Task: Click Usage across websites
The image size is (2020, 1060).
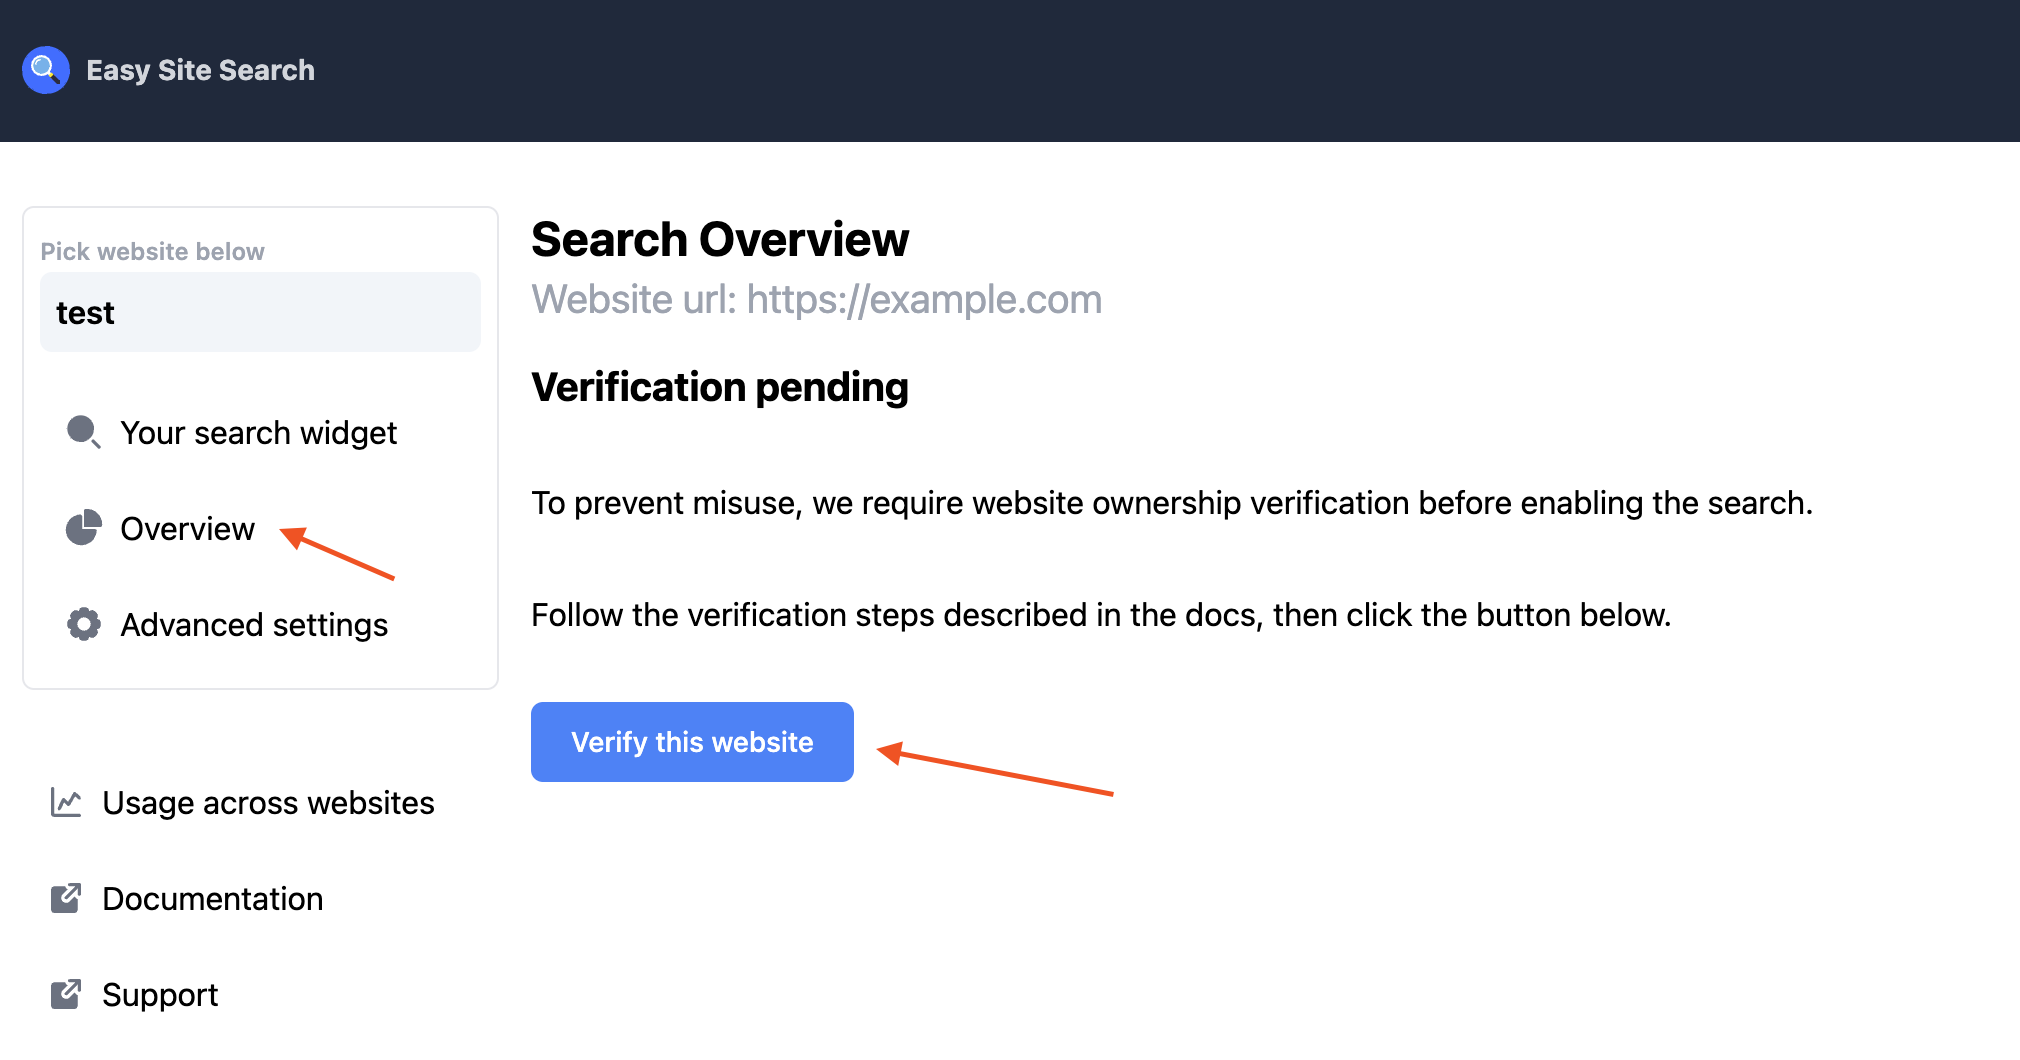Action: pos(268,802)
